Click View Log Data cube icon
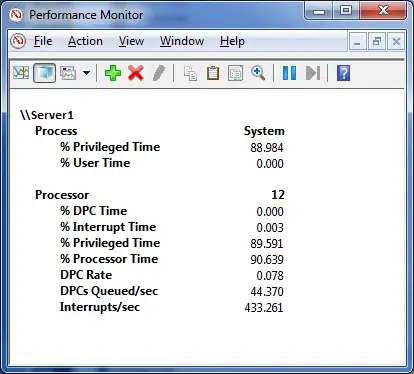 pyautogui.click(x=44, y=73)
